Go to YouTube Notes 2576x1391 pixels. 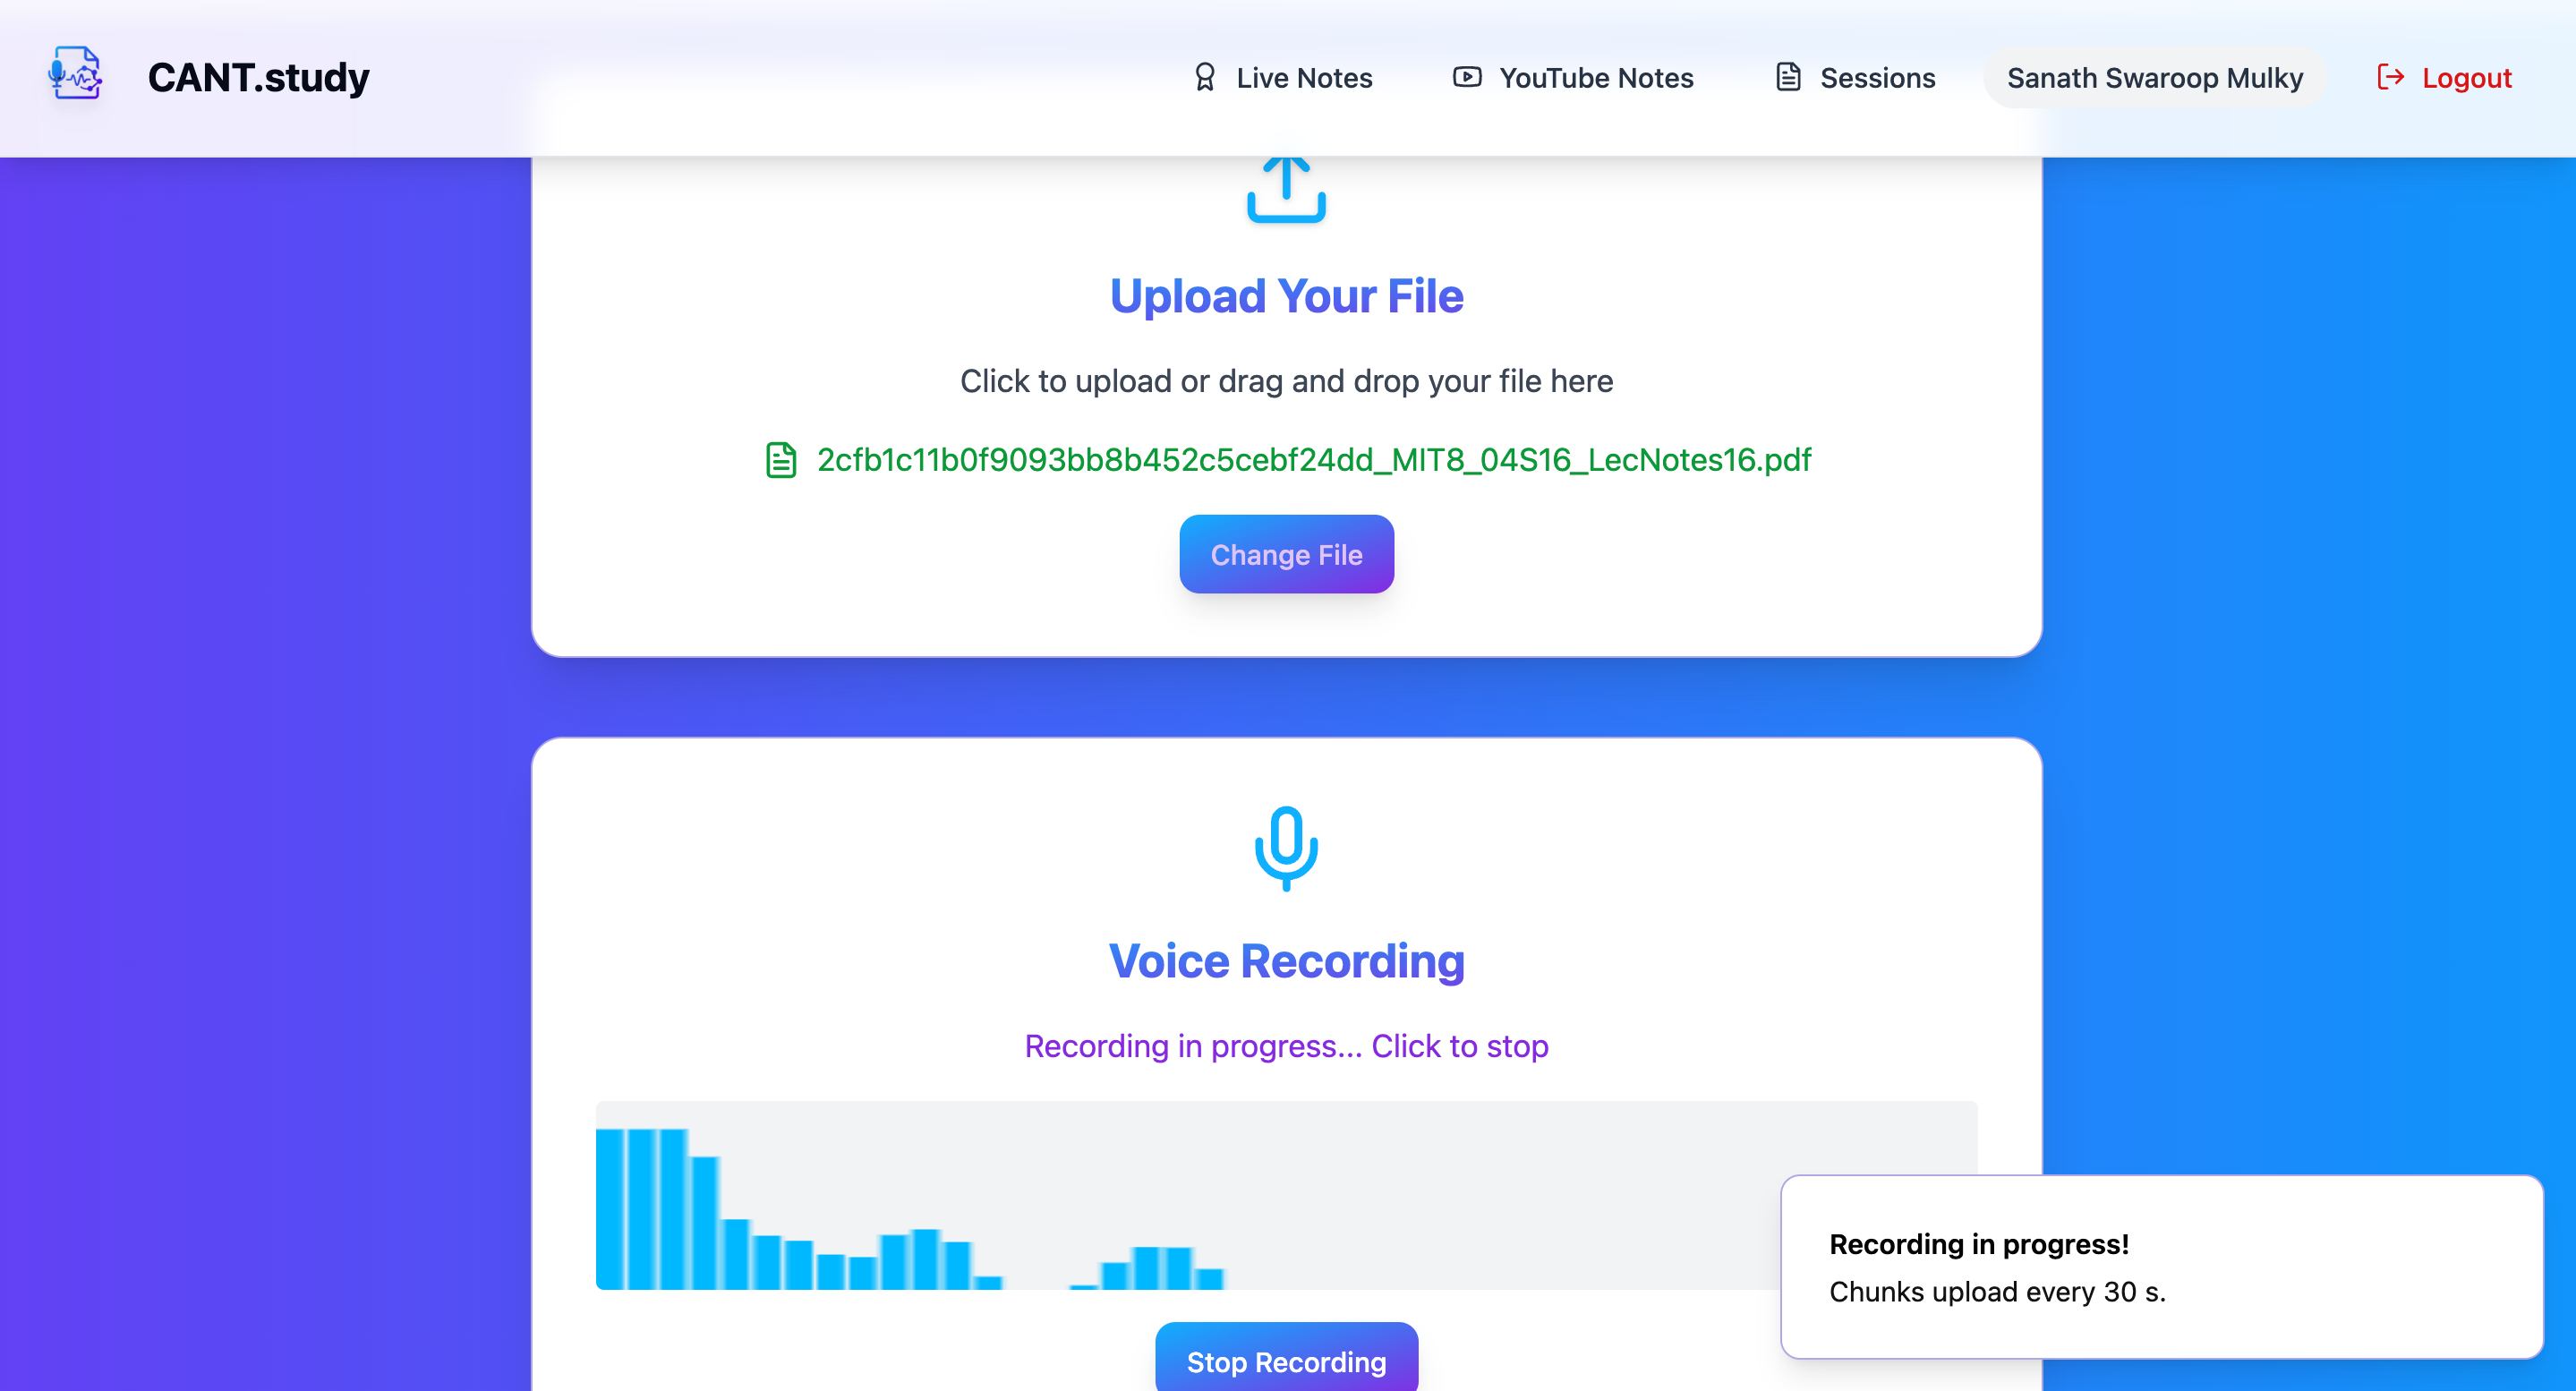(x=1596, y=78)
